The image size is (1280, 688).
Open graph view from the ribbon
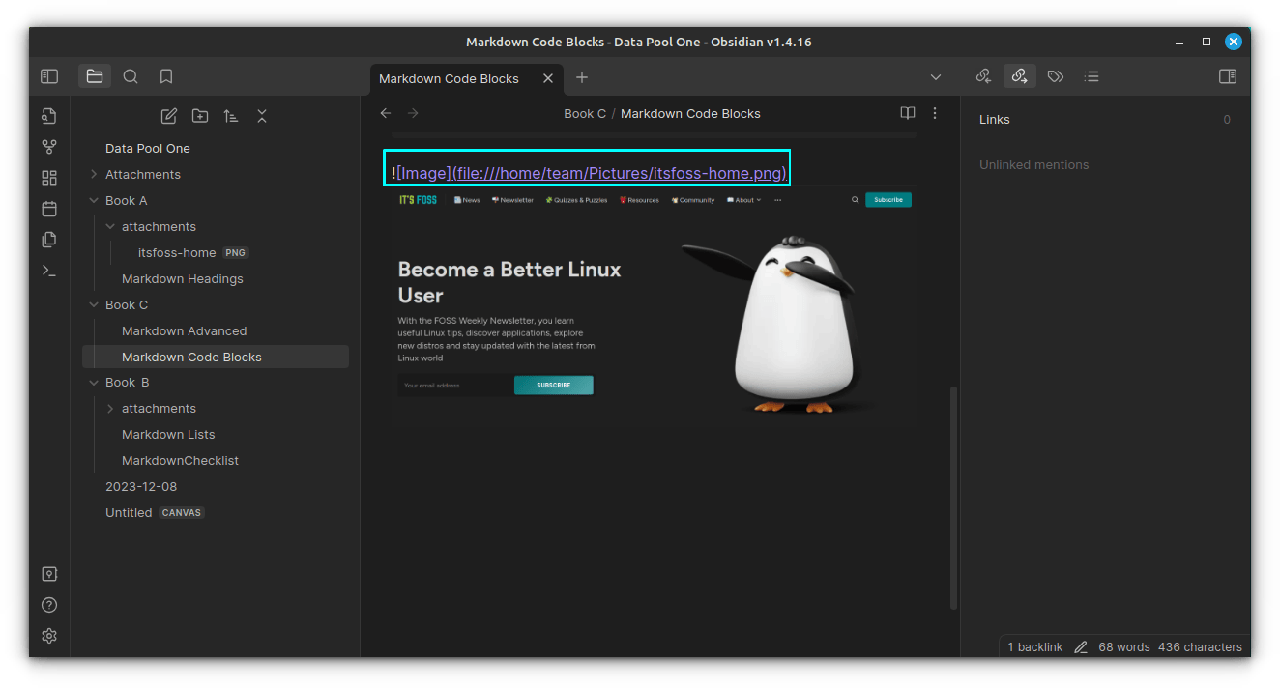[49, 147]
